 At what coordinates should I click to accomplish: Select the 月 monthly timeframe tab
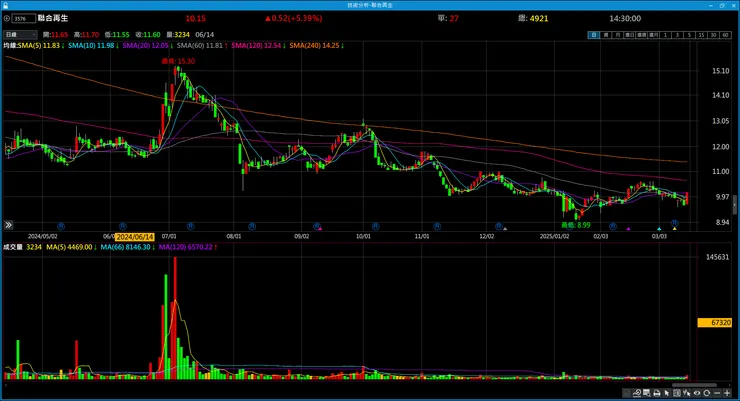[617, 35]
